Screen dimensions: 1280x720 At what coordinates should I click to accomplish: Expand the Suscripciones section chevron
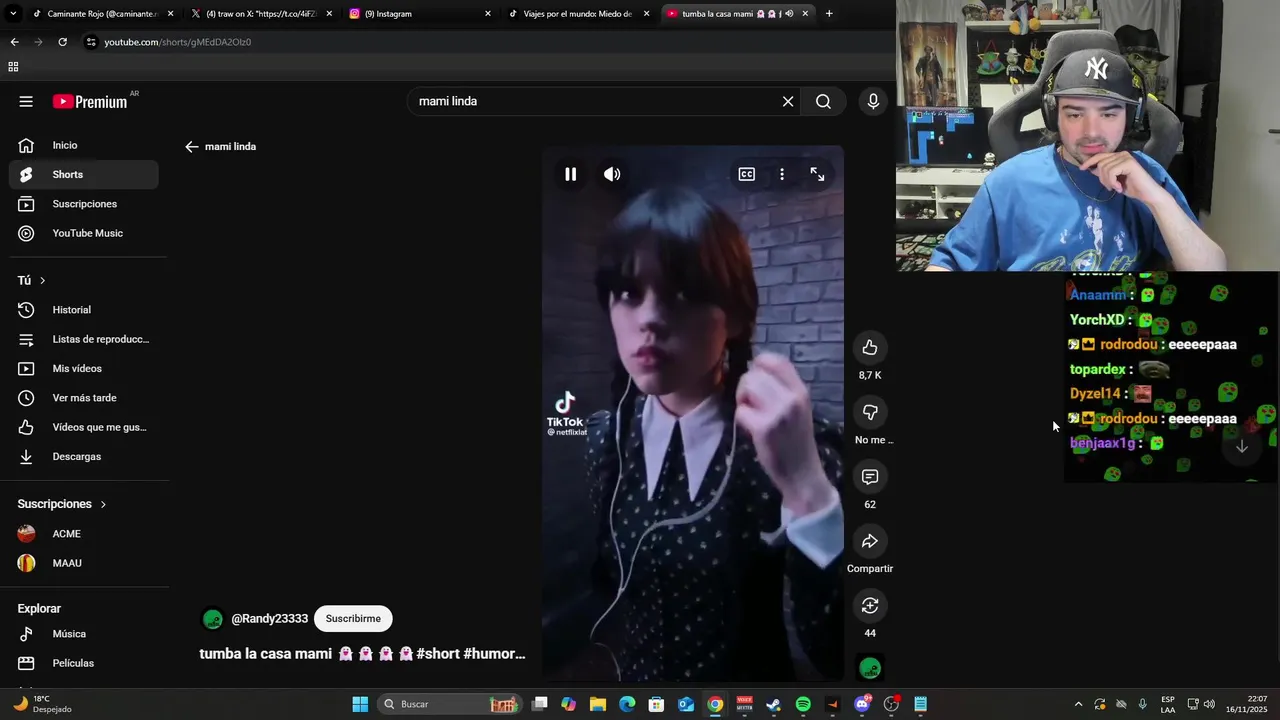point(103,504)
